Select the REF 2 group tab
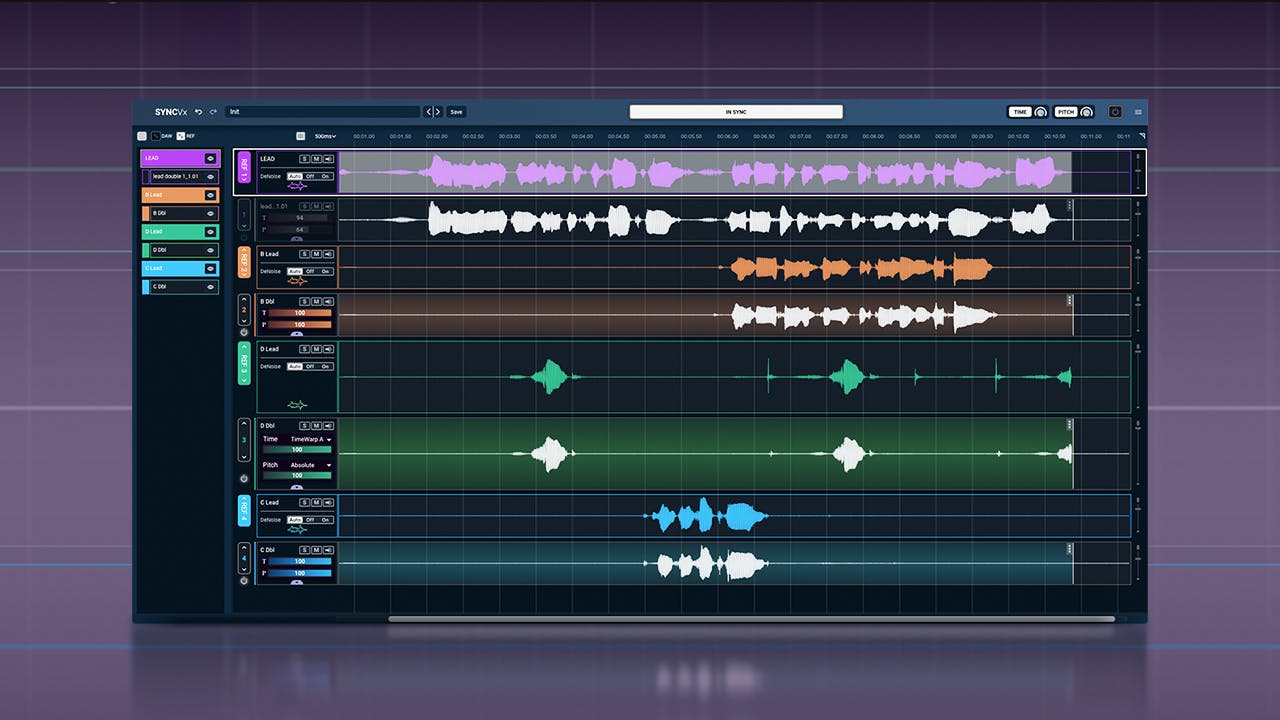This screenshot has width=1280, height=720. tap(244, 263)
